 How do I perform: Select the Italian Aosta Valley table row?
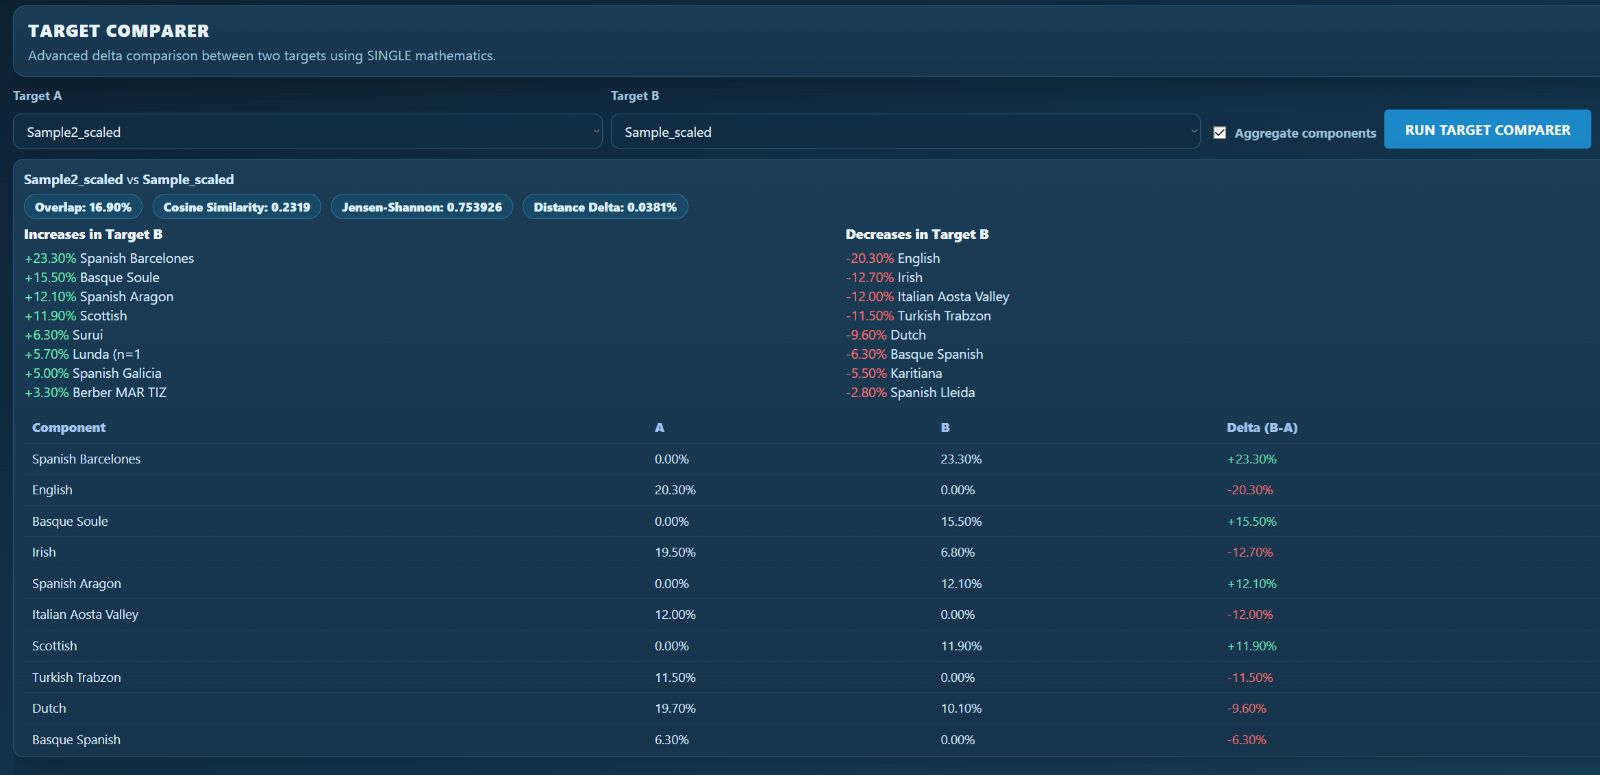click(85, 615)
